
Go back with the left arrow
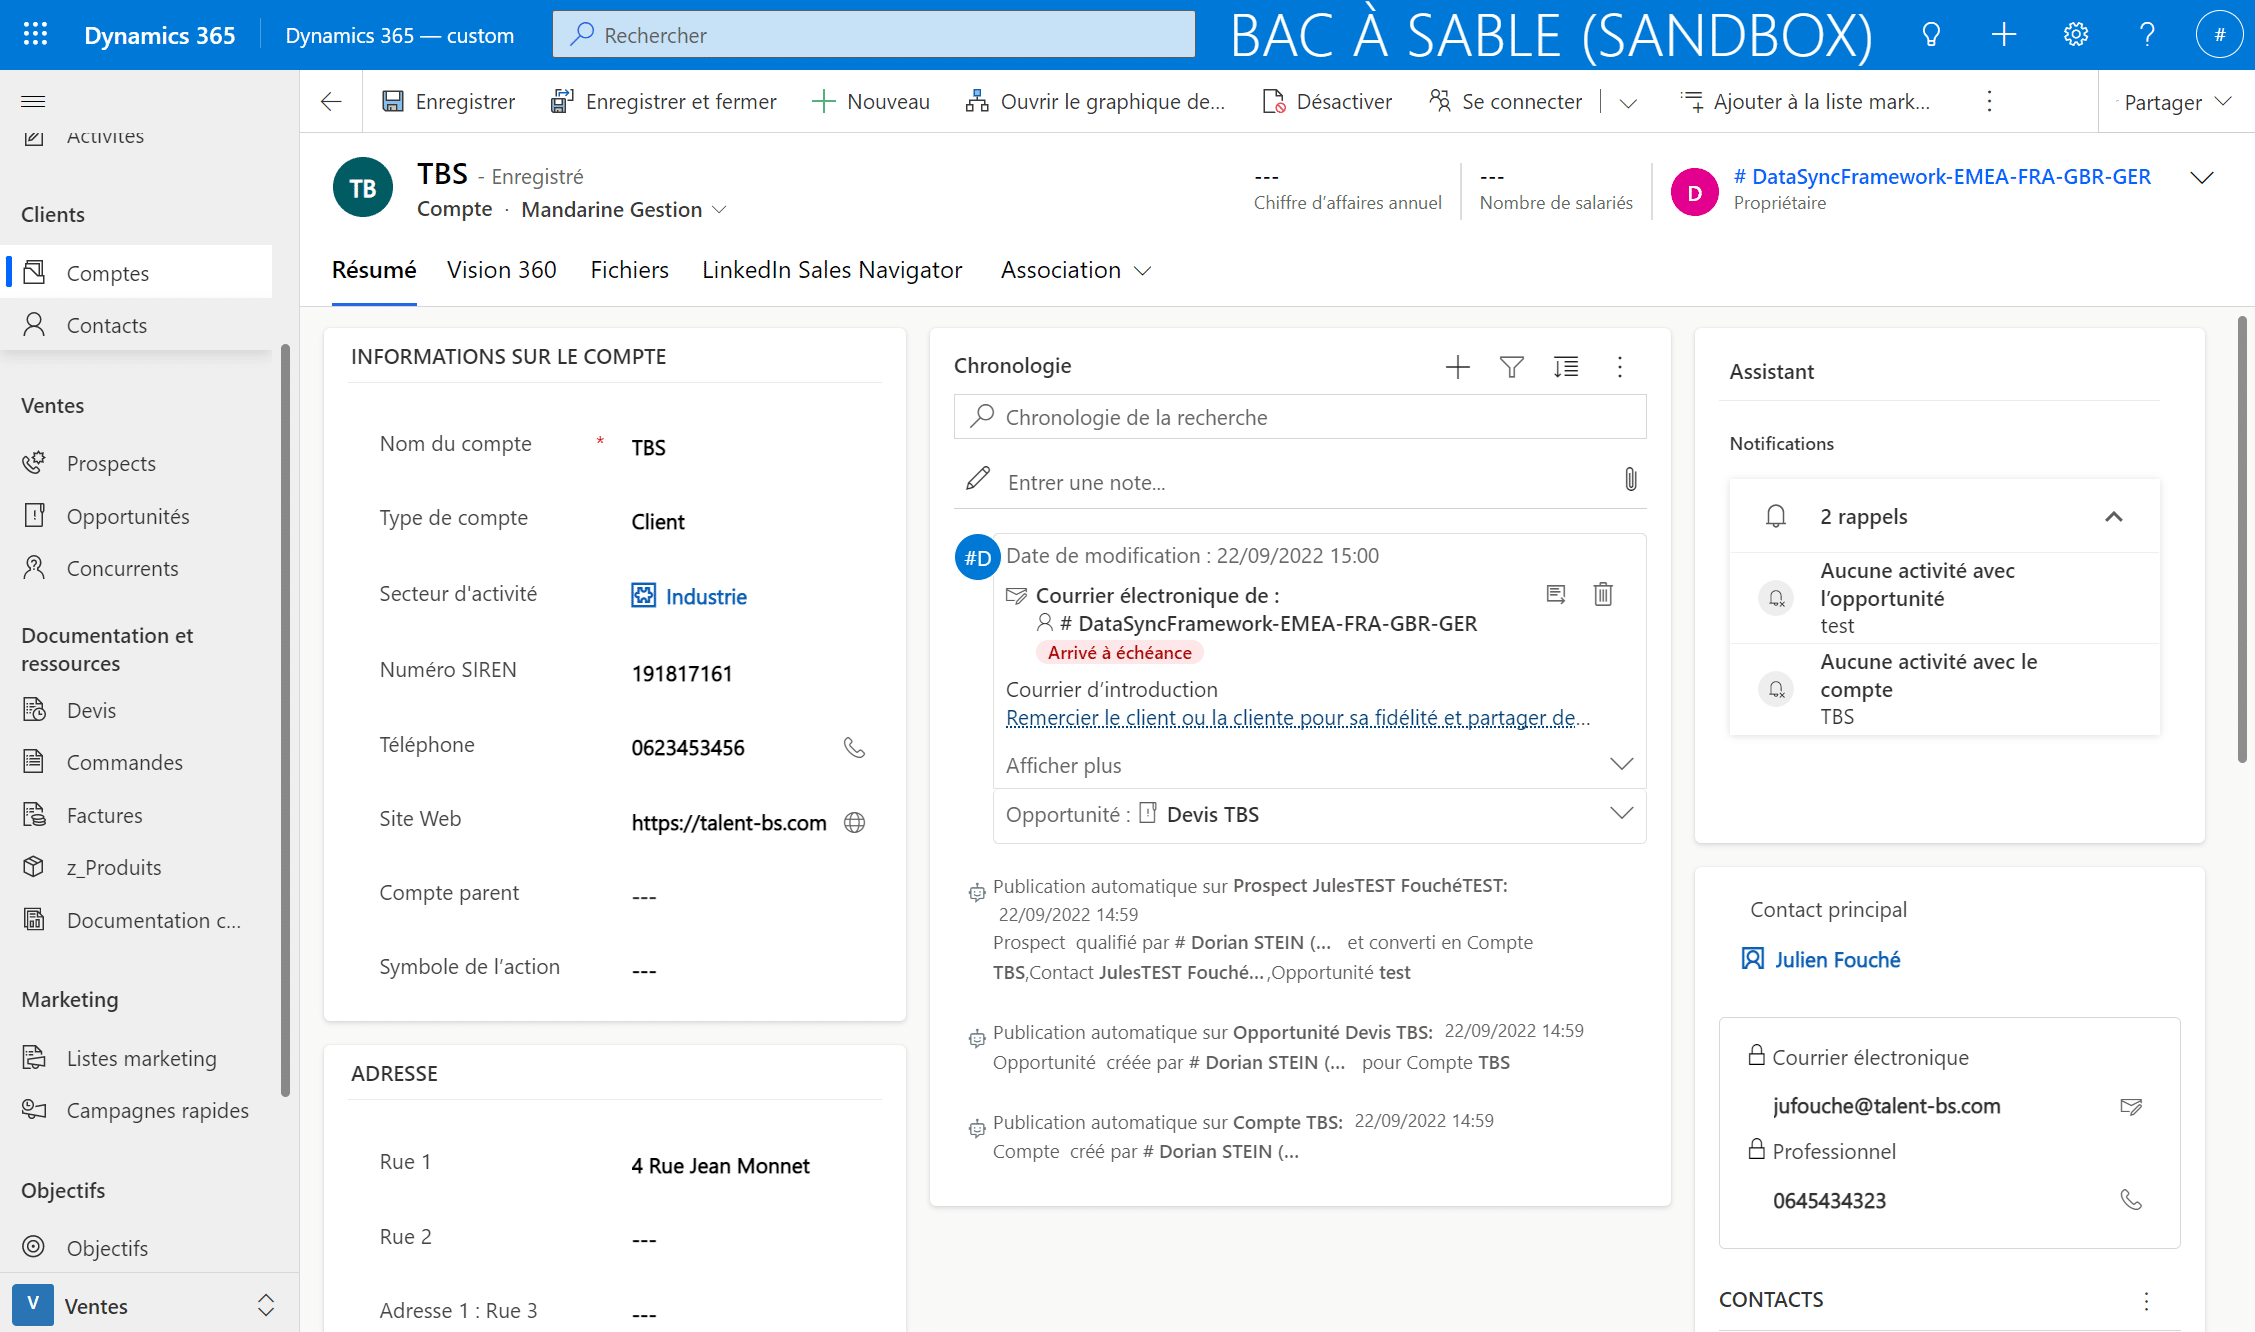[331, 101]
